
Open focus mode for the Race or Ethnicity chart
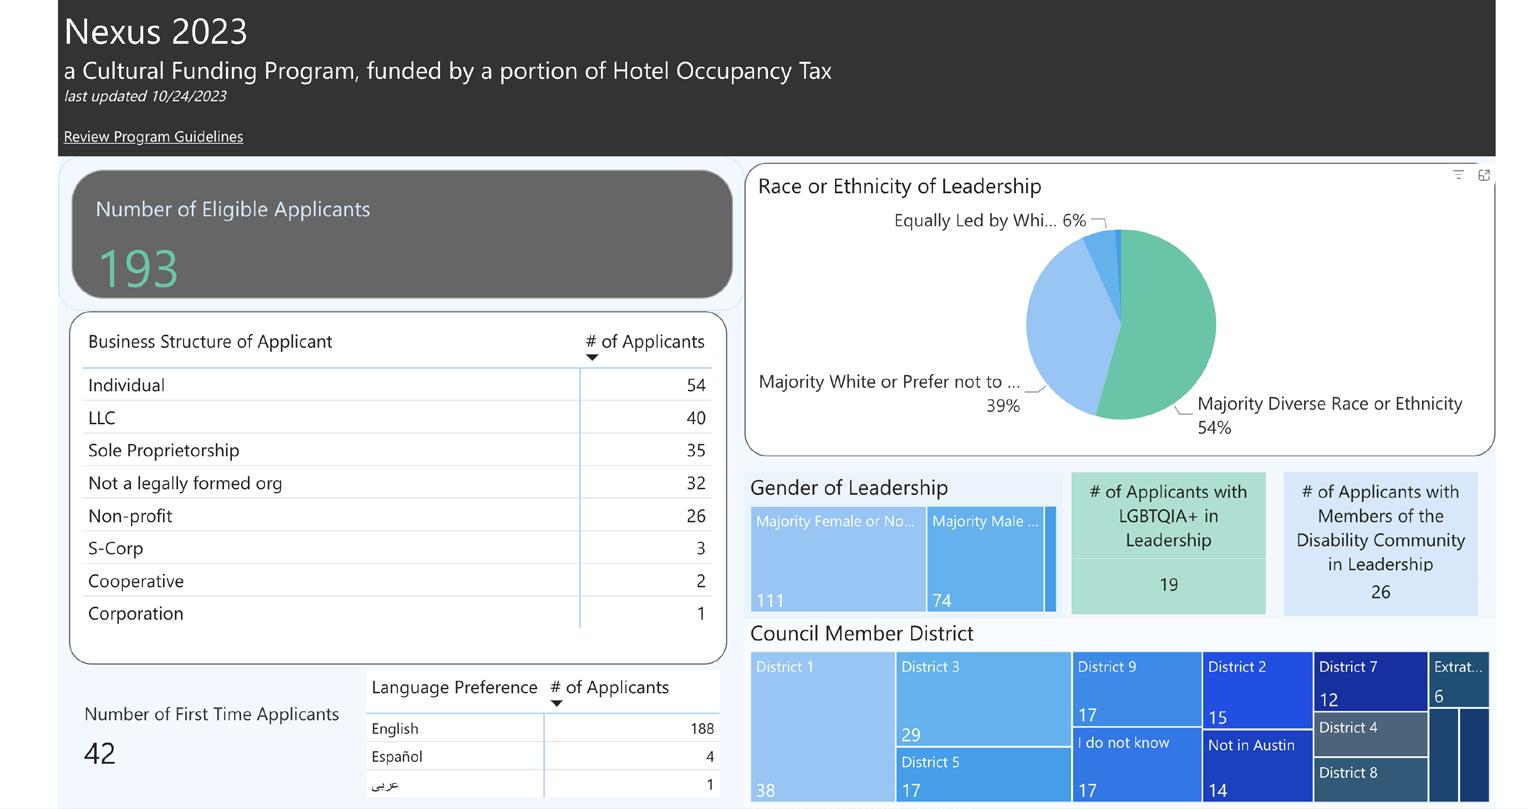1484,175
